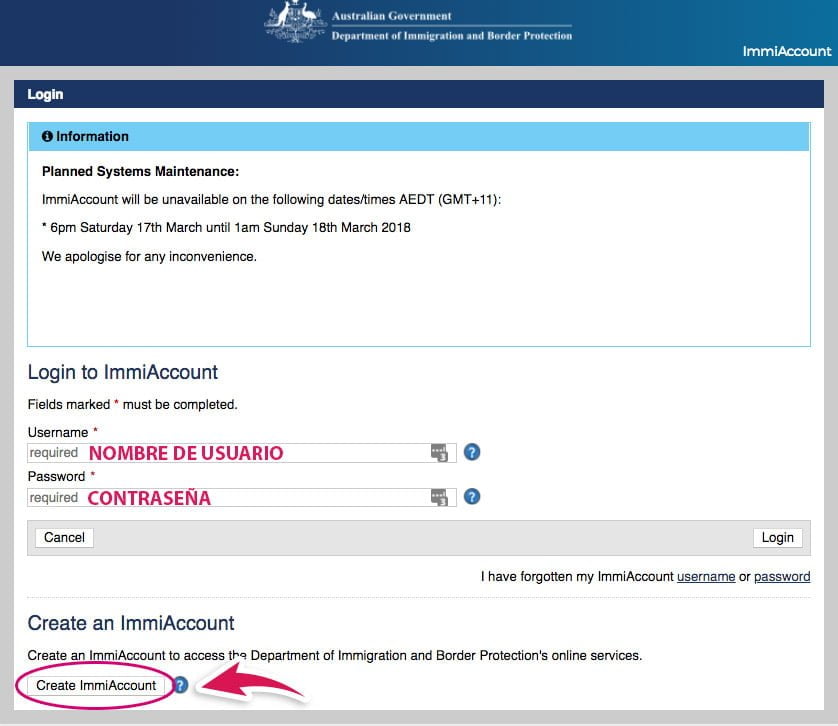
Task: Click the 'Create an ImmiAccount' heading
Action: (131, 623)
